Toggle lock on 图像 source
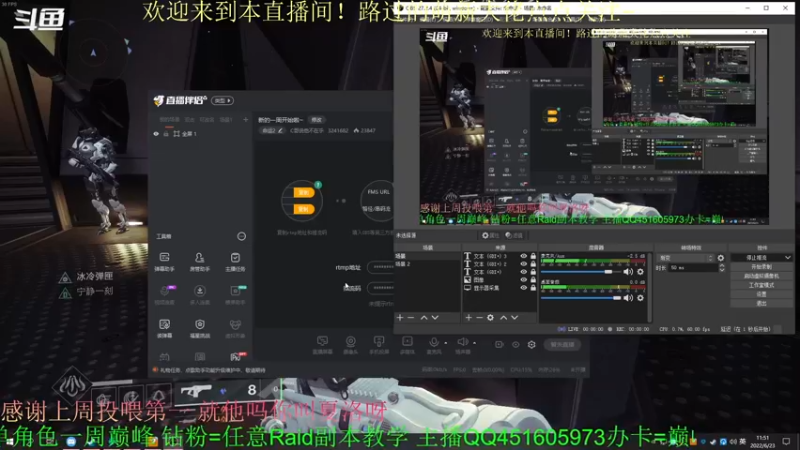800x450 pixels. 533,280
